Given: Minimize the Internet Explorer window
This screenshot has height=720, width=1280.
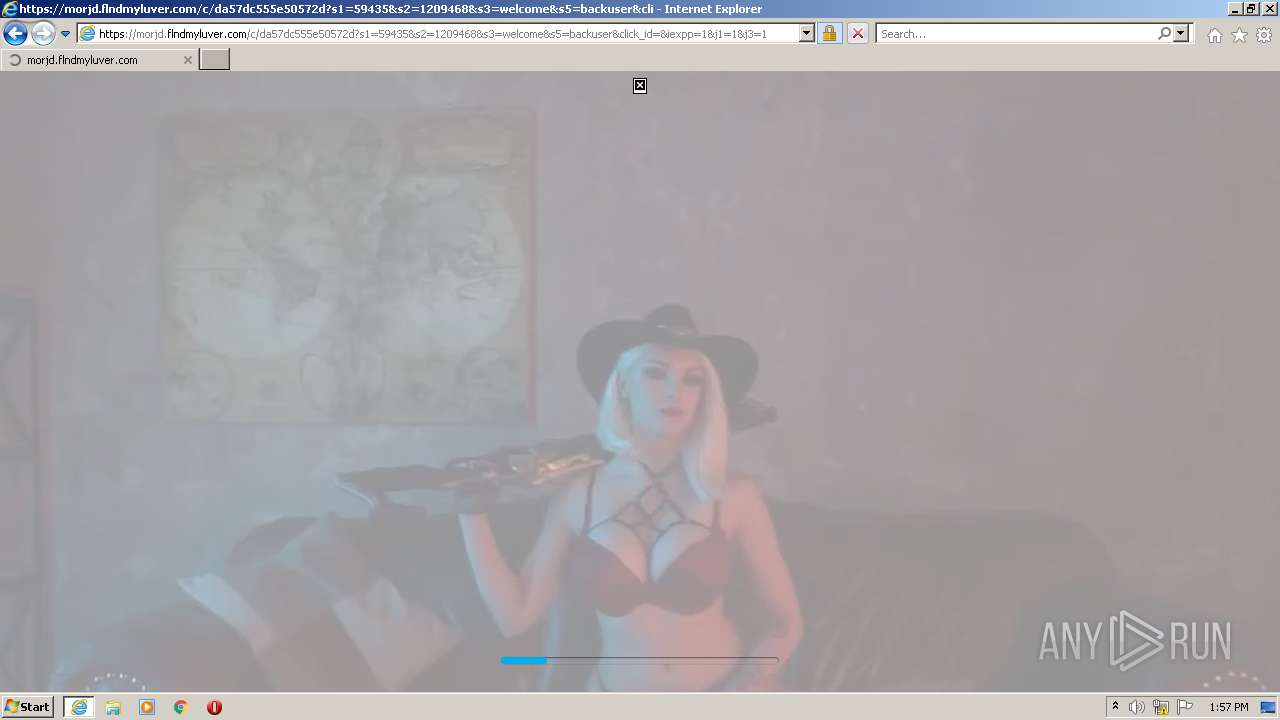Looking at the screenshot, I should (1234, 9).
